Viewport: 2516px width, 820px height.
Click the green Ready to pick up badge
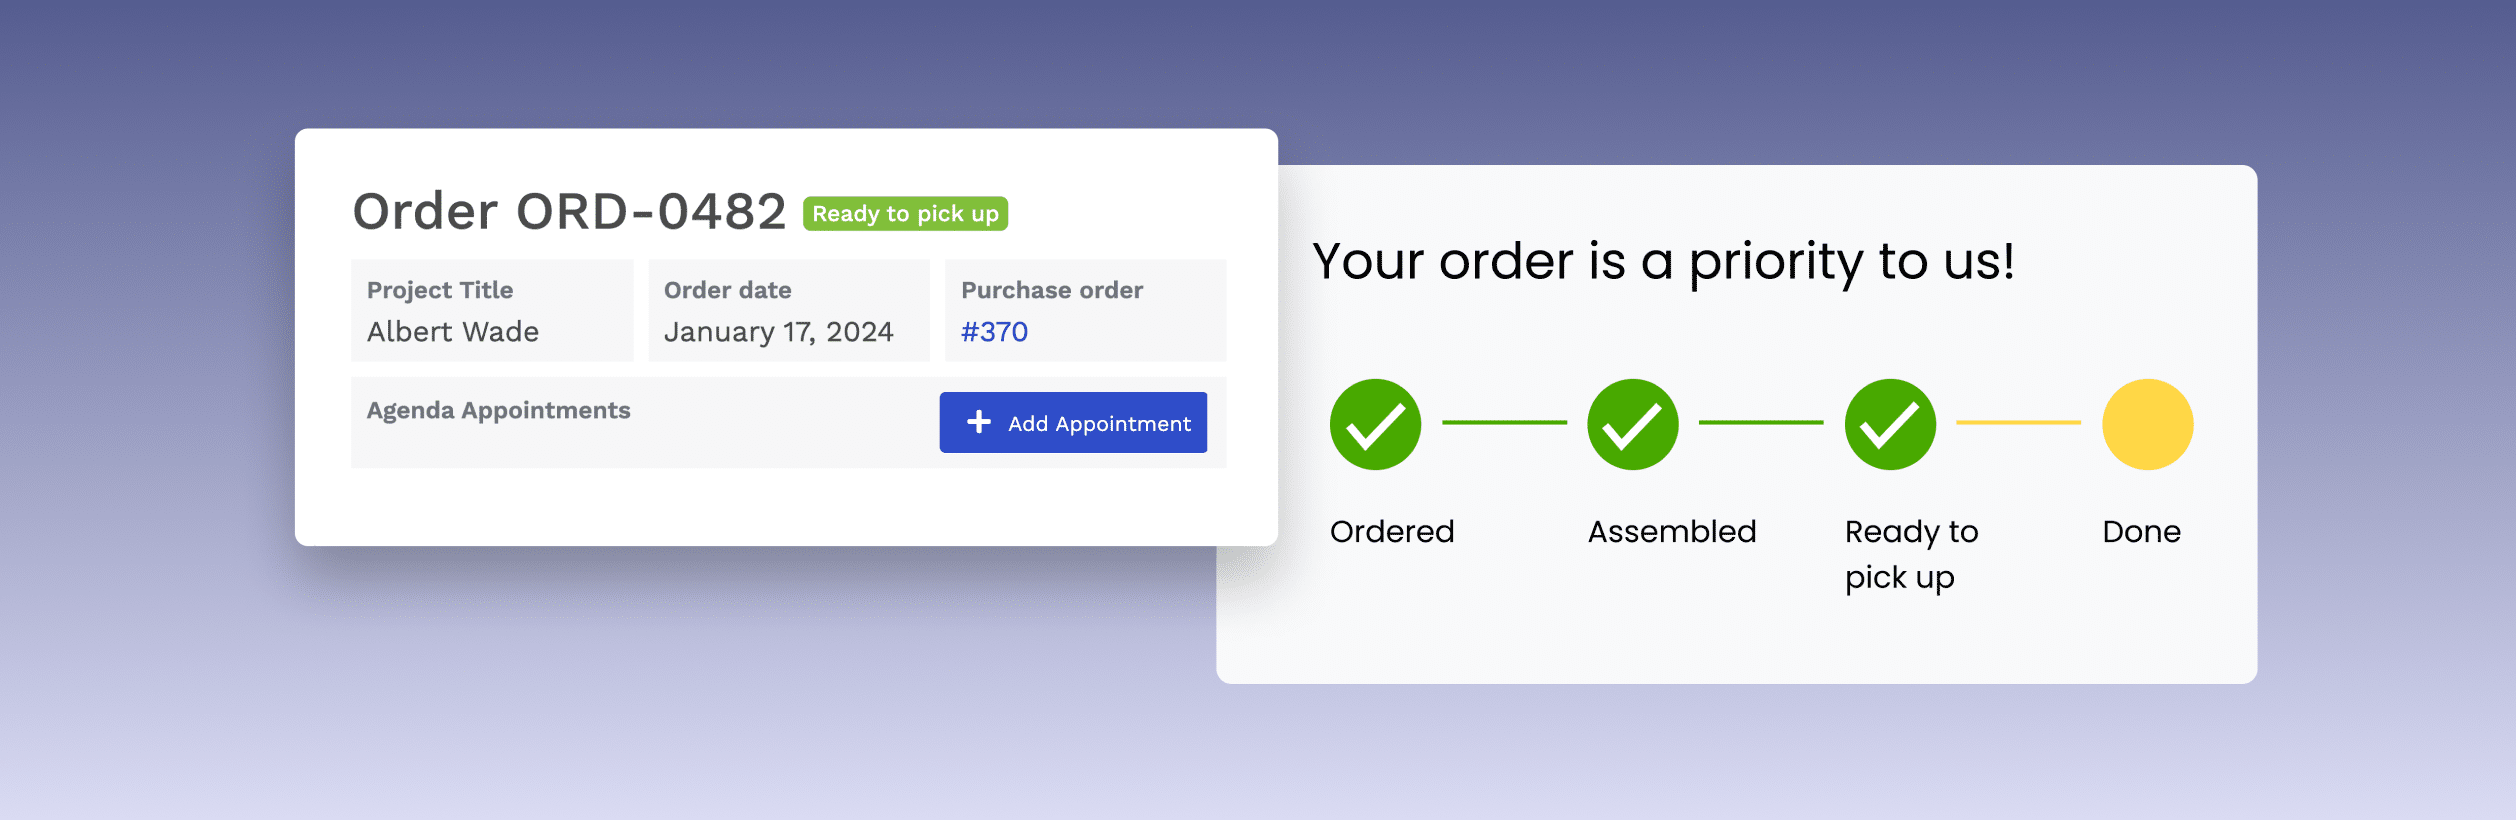(x=905, y=213)
